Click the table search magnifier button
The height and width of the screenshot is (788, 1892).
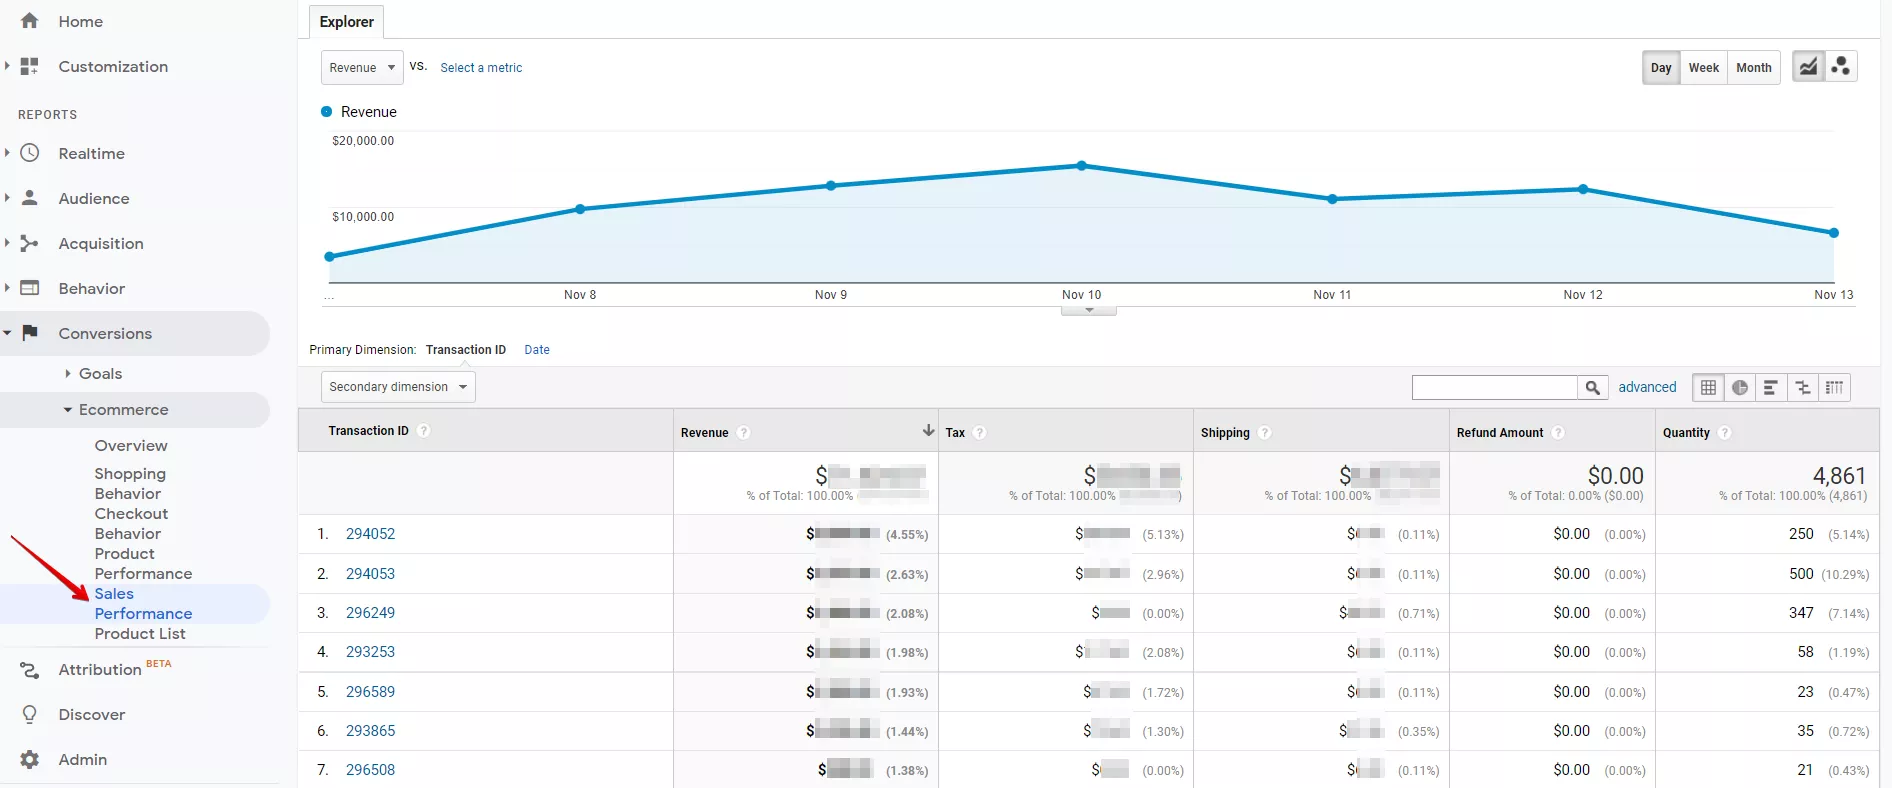pyautogui.click(x=1593, y=387)
